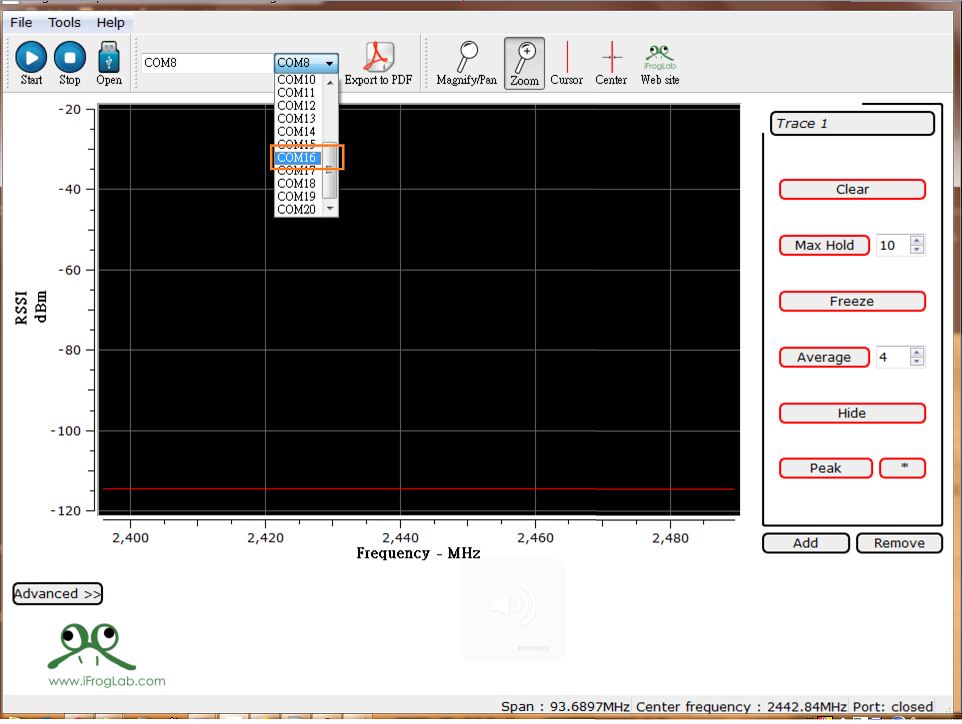Screen dimensions: 962x724
Task: Toggle Max Hold on trace
Action: click(824, 245)
